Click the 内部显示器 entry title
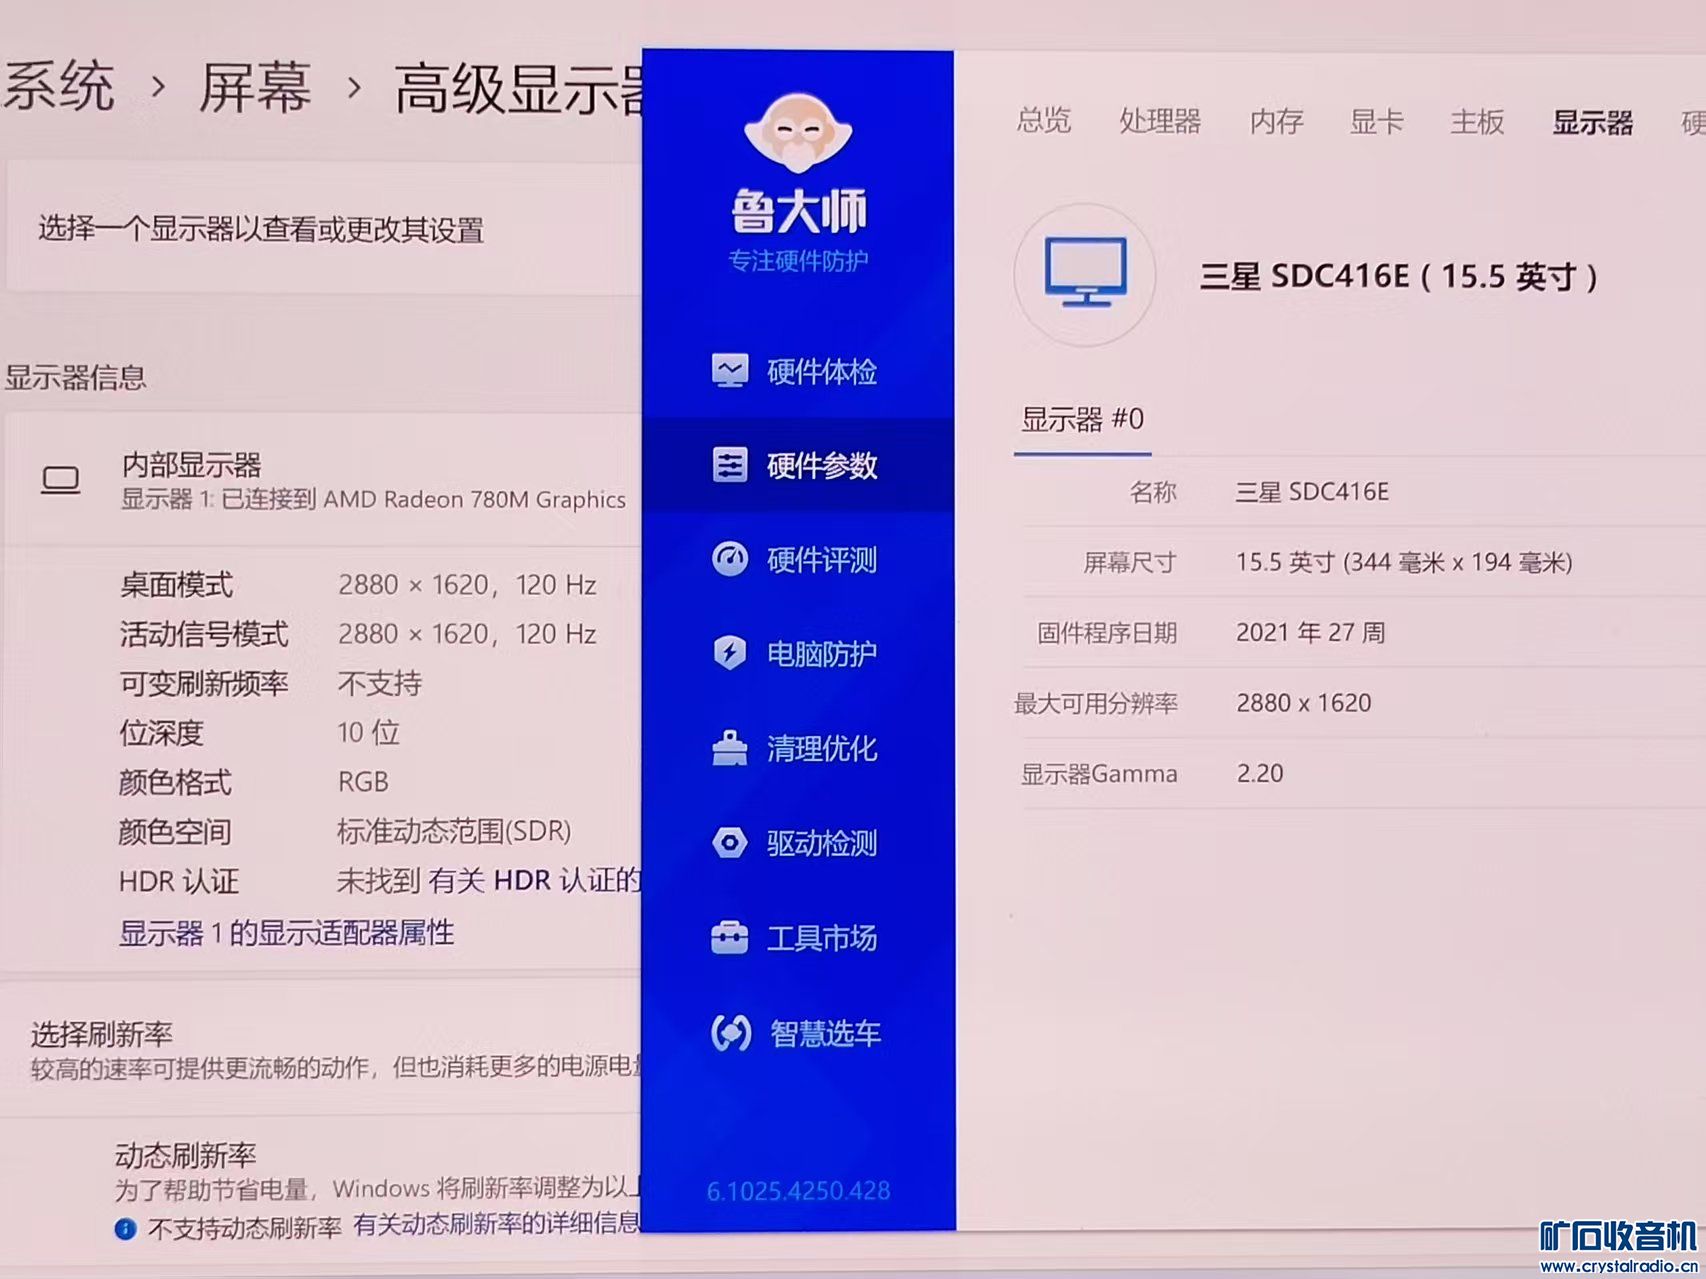 pos(191,464)
